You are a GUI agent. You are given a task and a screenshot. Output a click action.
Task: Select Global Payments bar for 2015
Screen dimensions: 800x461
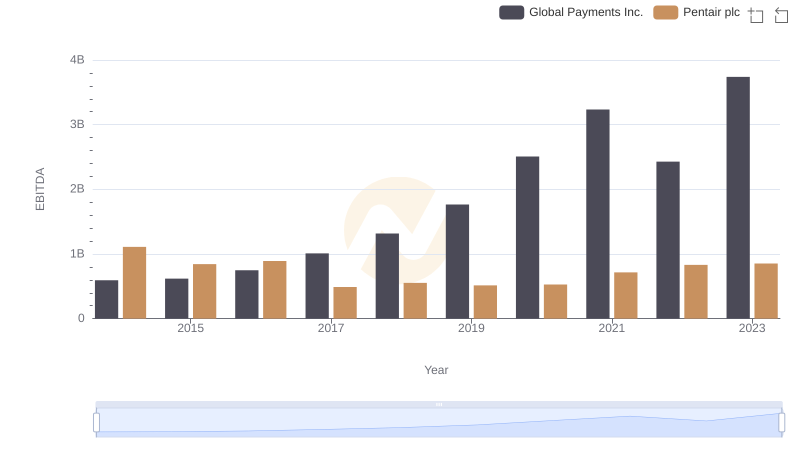[x=177, y=299]
